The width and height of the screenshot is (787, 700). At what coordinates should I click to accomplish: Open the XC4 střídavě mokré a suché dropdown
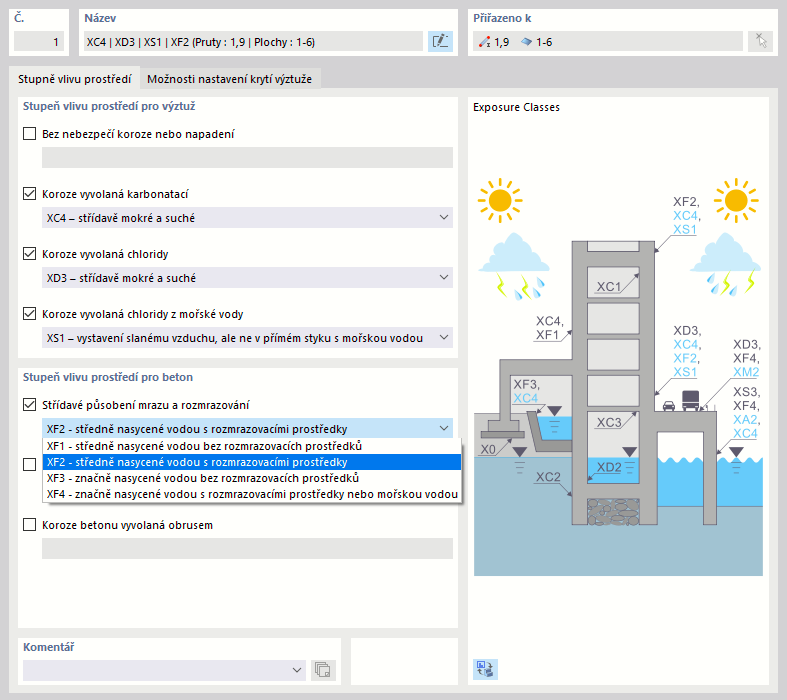pyautogui.click(x=247, y=218)
